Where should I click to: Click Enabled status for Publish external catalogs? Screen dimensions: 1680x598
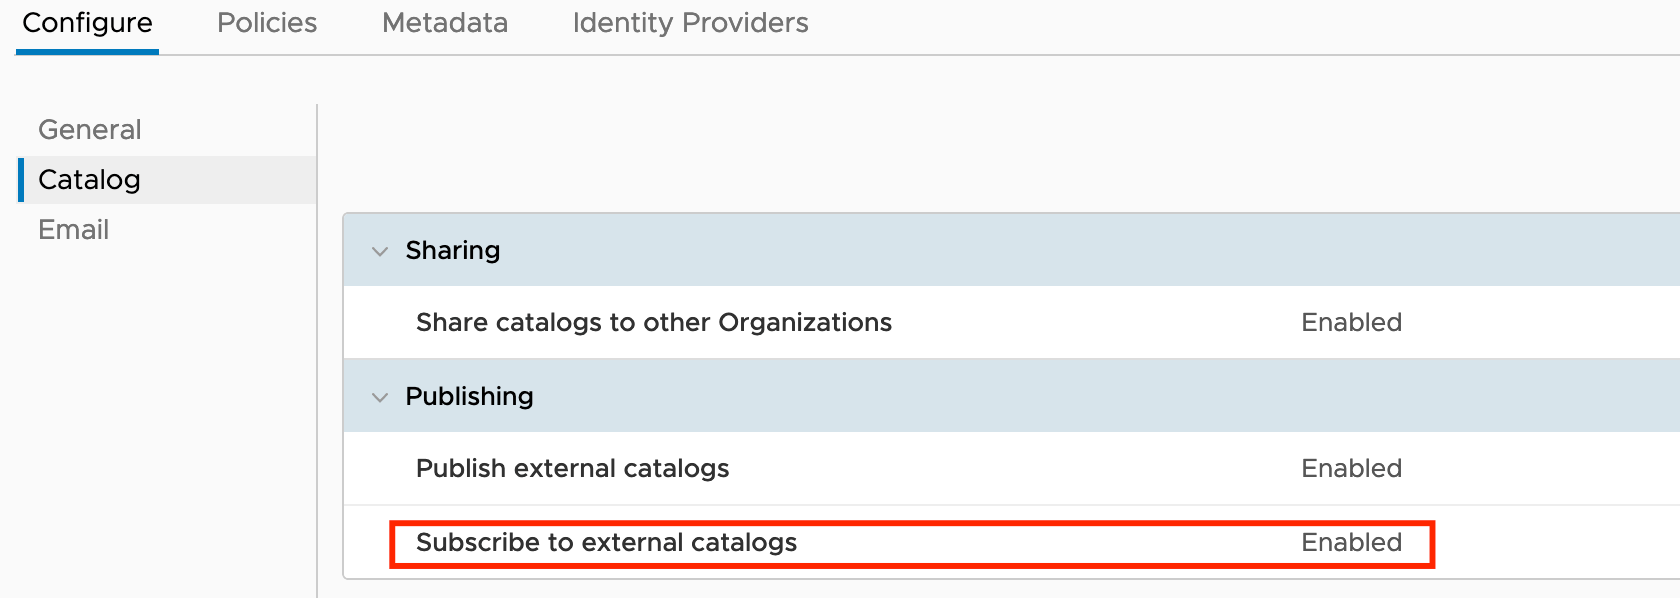[x=1351, y=468]
